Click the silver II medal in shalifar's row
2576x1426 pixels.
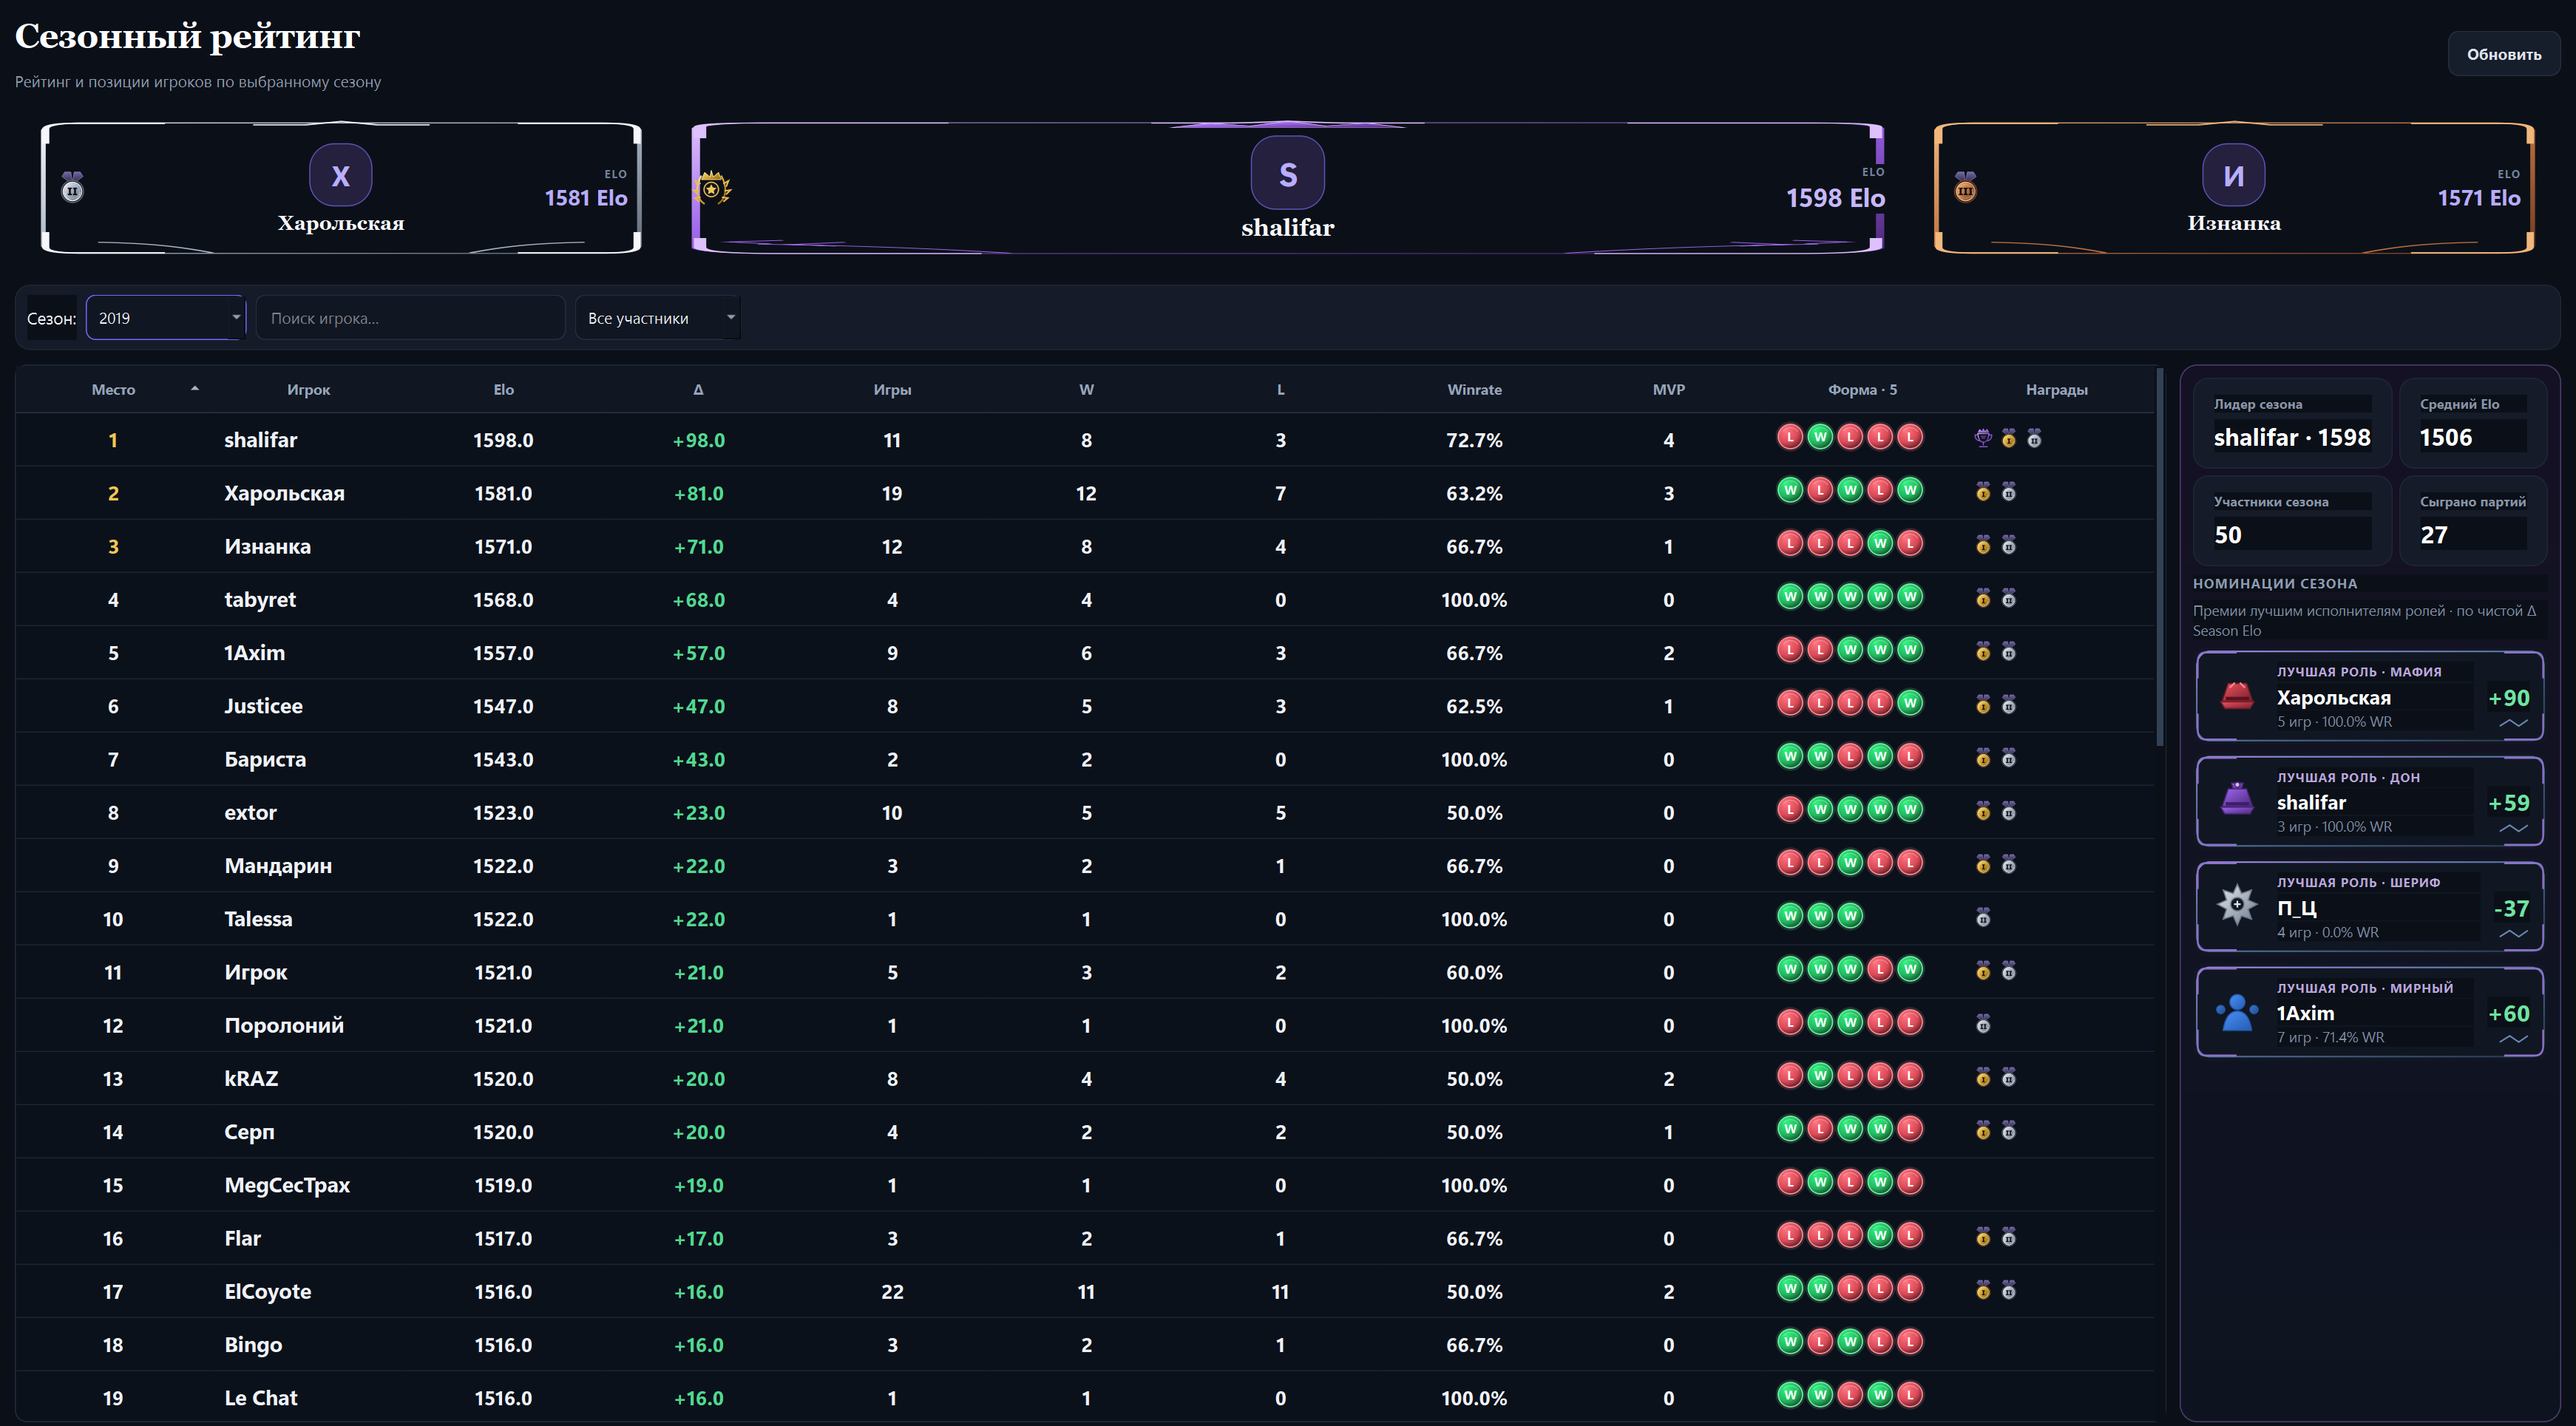coord(2034,438)
